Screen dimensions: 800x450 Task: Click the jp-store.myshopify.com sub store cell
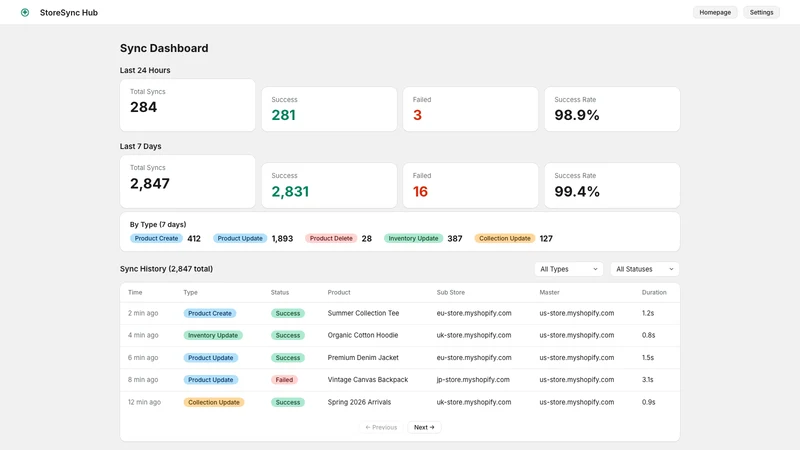pos(473,380)
